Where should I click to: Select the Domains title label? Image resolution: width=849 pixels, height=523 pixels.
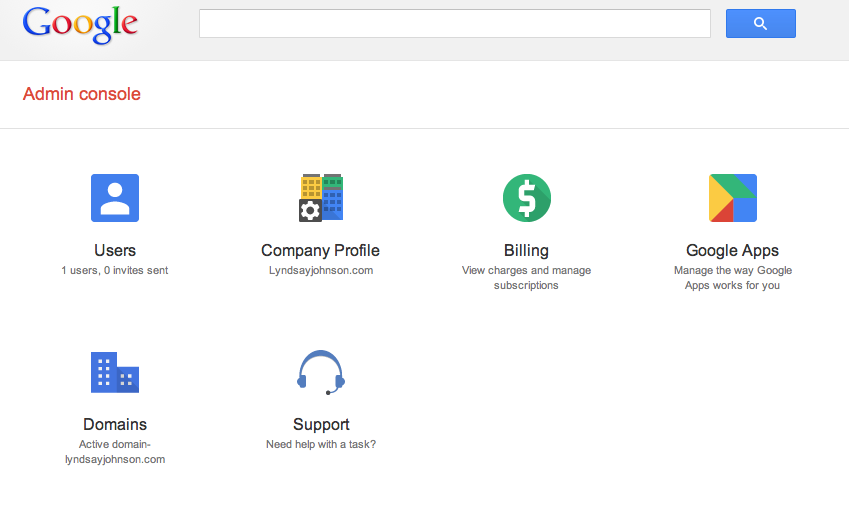[115, 424]
